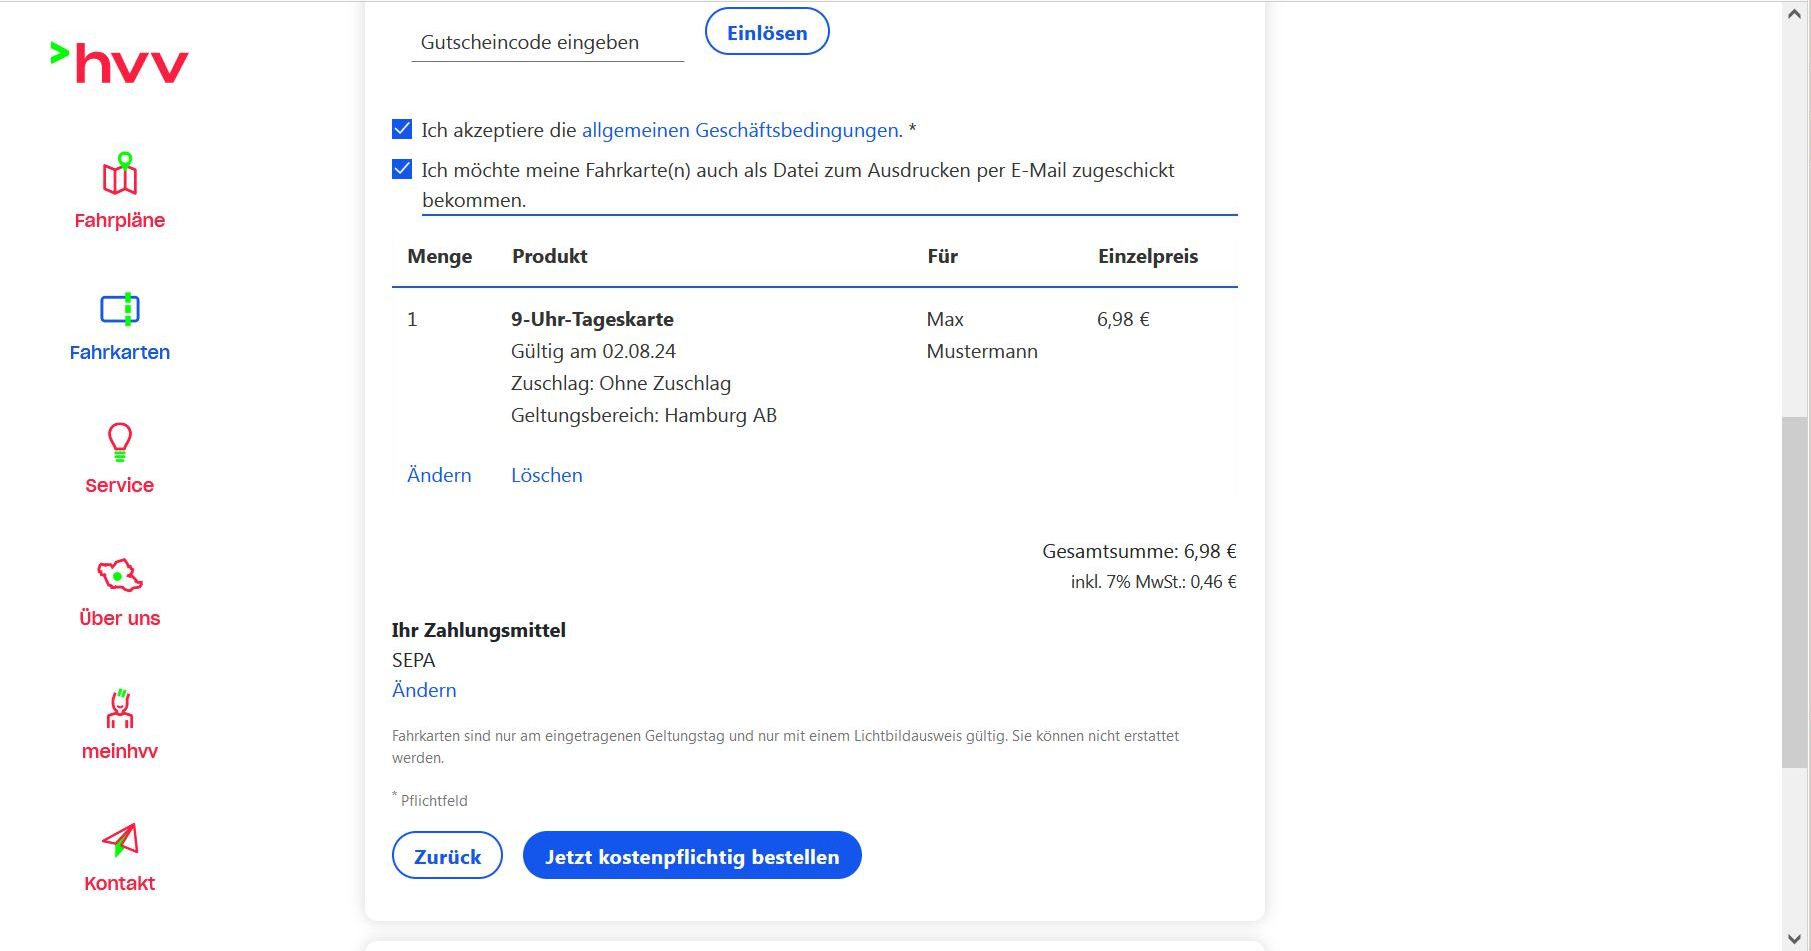1811x951 pixels.
Task: Open the allgemeinen Geschäftsbedingungen link
Action: pyautogui.click(x=740, y=130)
